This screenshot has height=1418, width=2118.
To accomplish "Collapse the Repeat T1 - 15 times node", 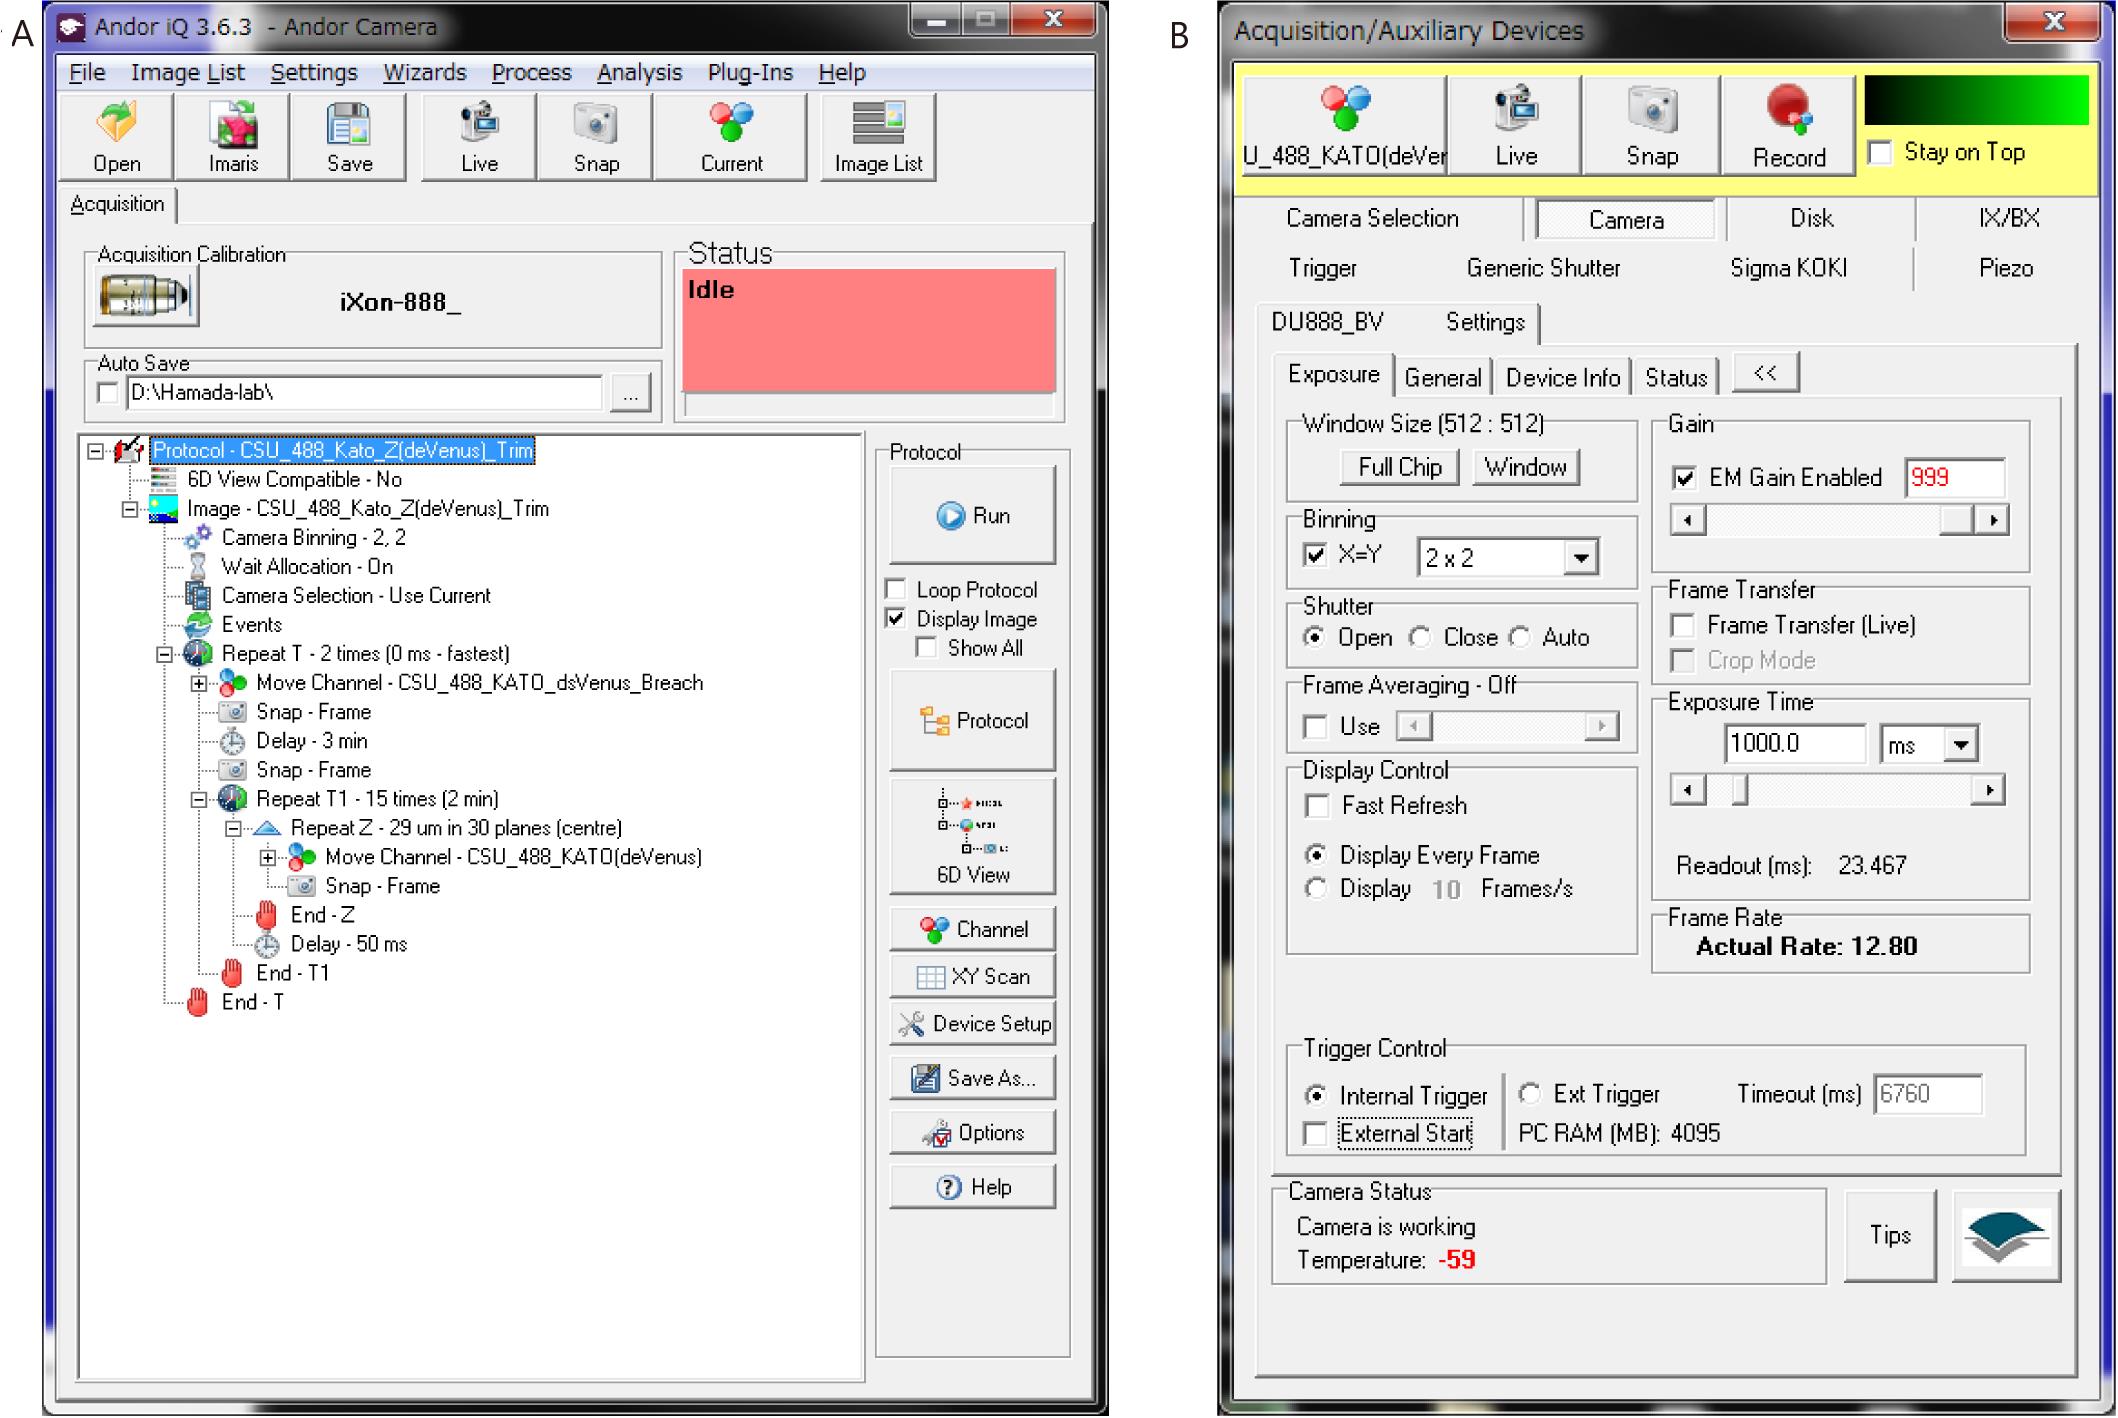I will click(x=199, y=800).
